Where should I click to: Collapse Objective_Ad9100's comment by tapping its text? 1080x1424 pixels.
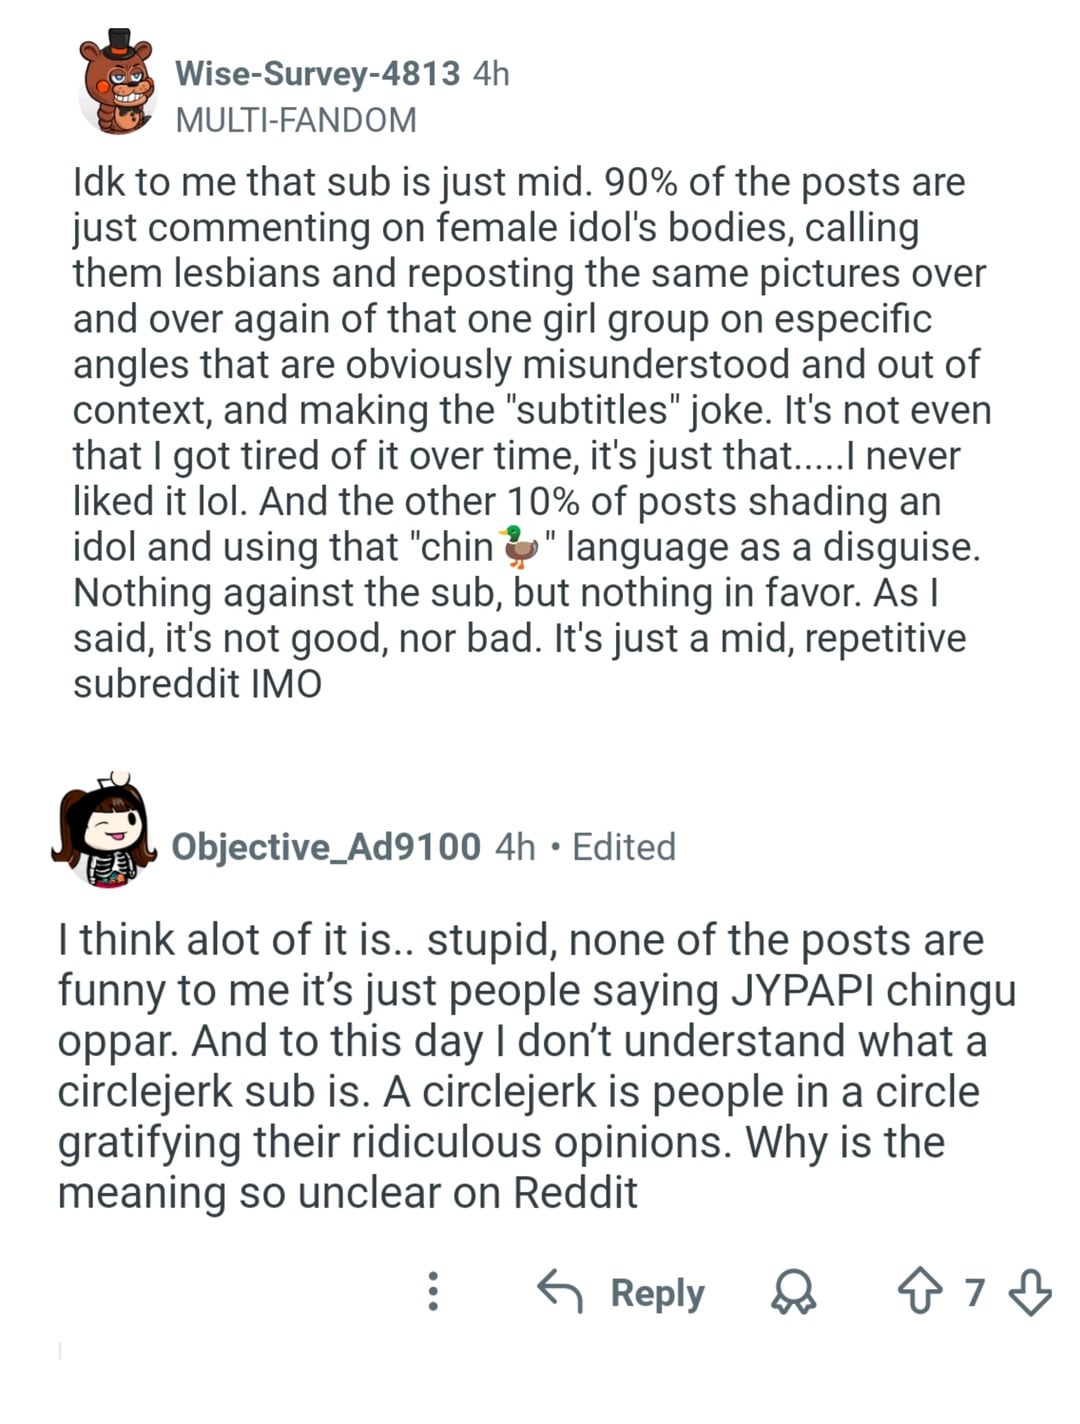coord(520,1065)
